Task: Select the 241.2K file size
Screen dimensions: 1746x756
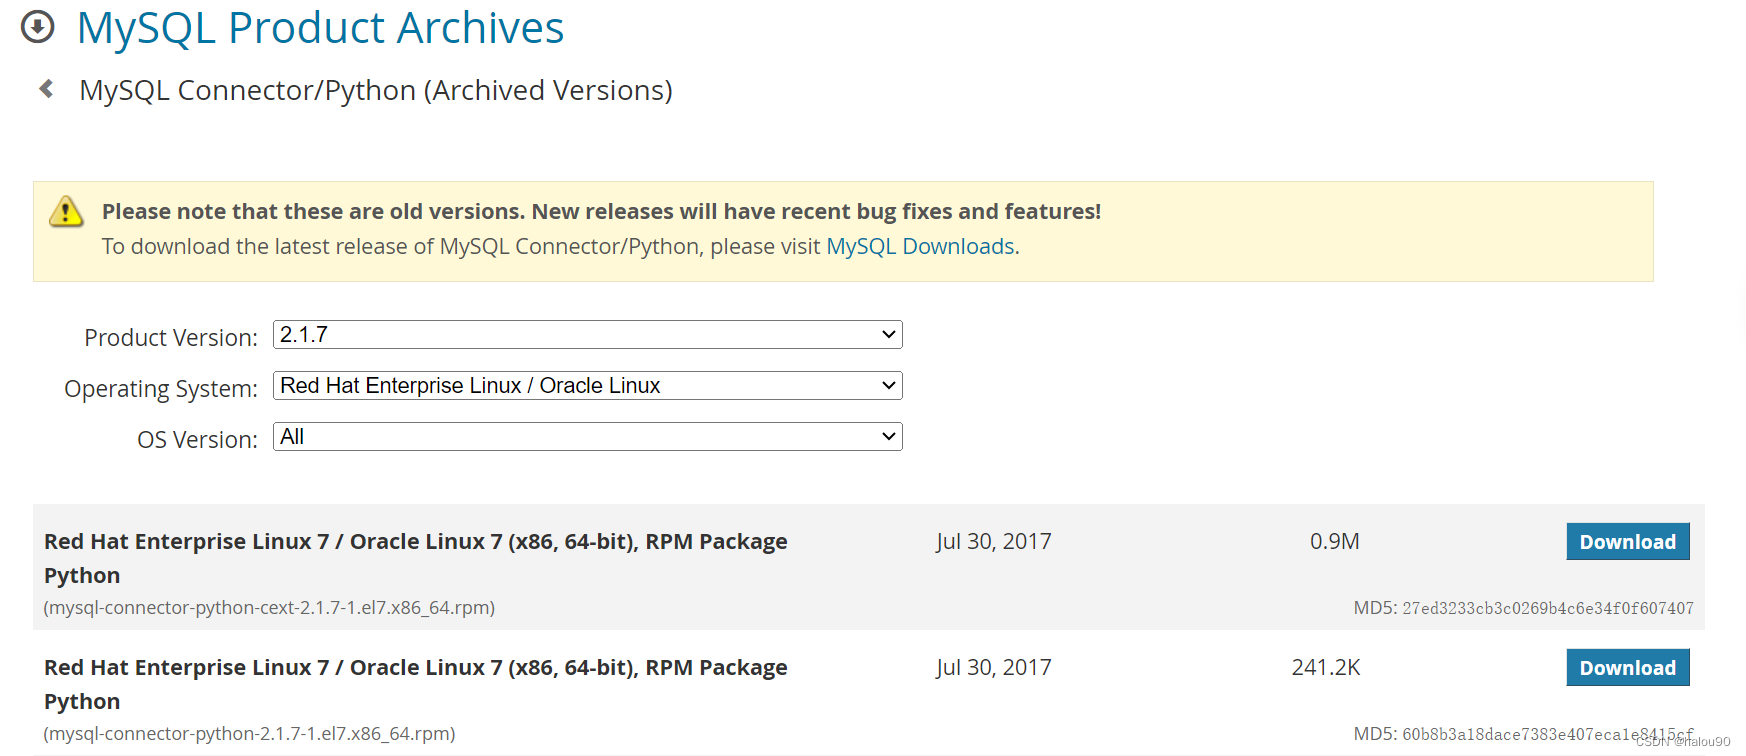Action: (1326, 667)
